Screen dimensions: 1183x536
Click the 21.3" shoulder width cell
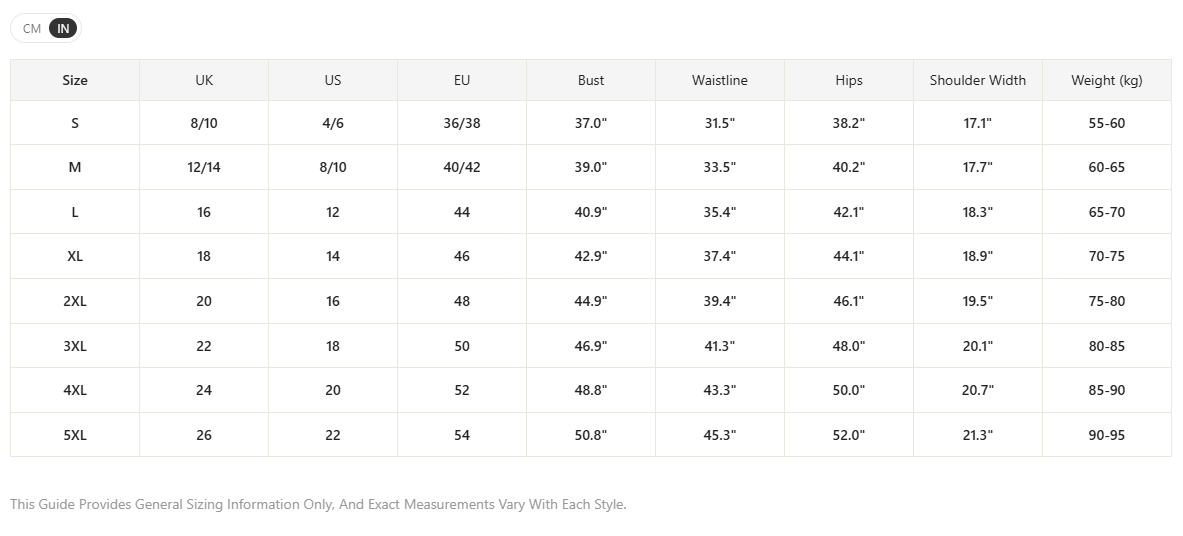point(978,436)
